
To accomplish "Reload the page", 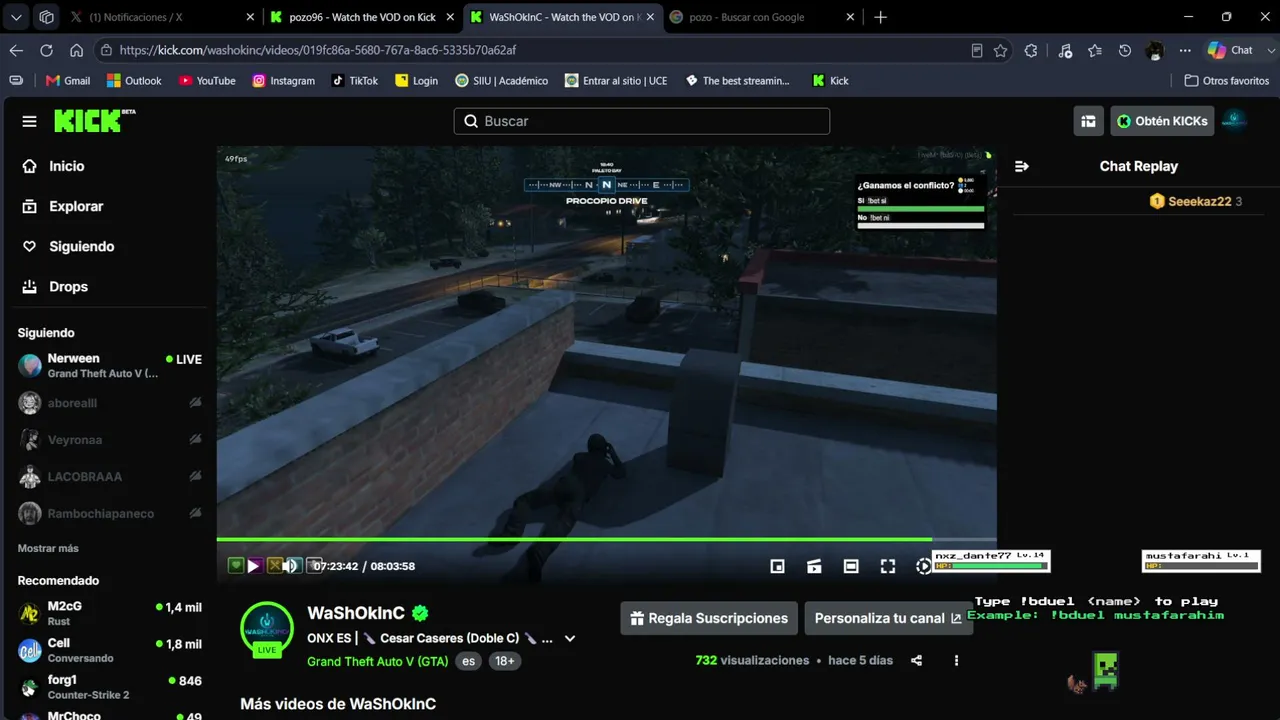I will [46, 50].
